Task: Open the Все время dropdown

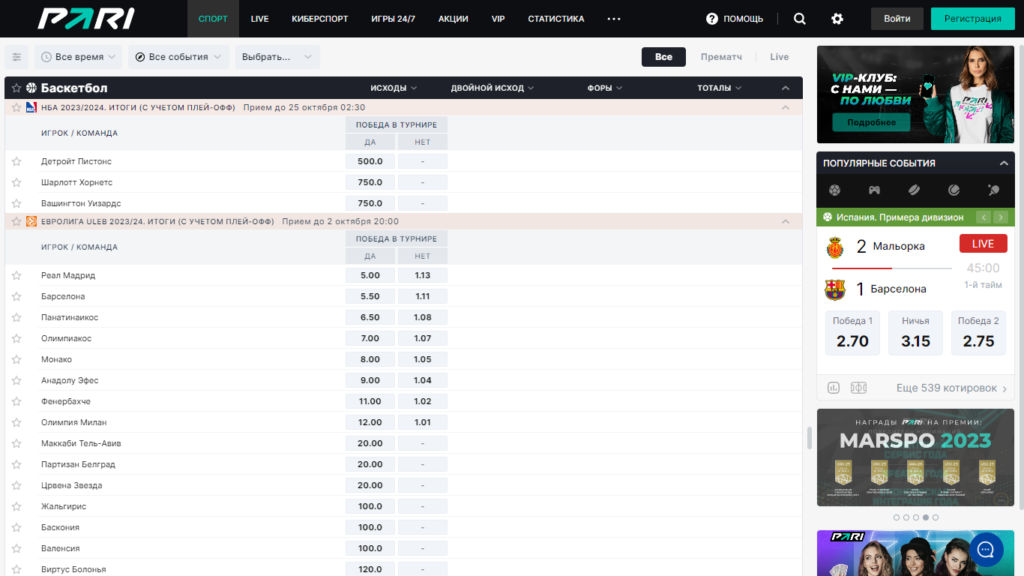Action: [78, 57]
